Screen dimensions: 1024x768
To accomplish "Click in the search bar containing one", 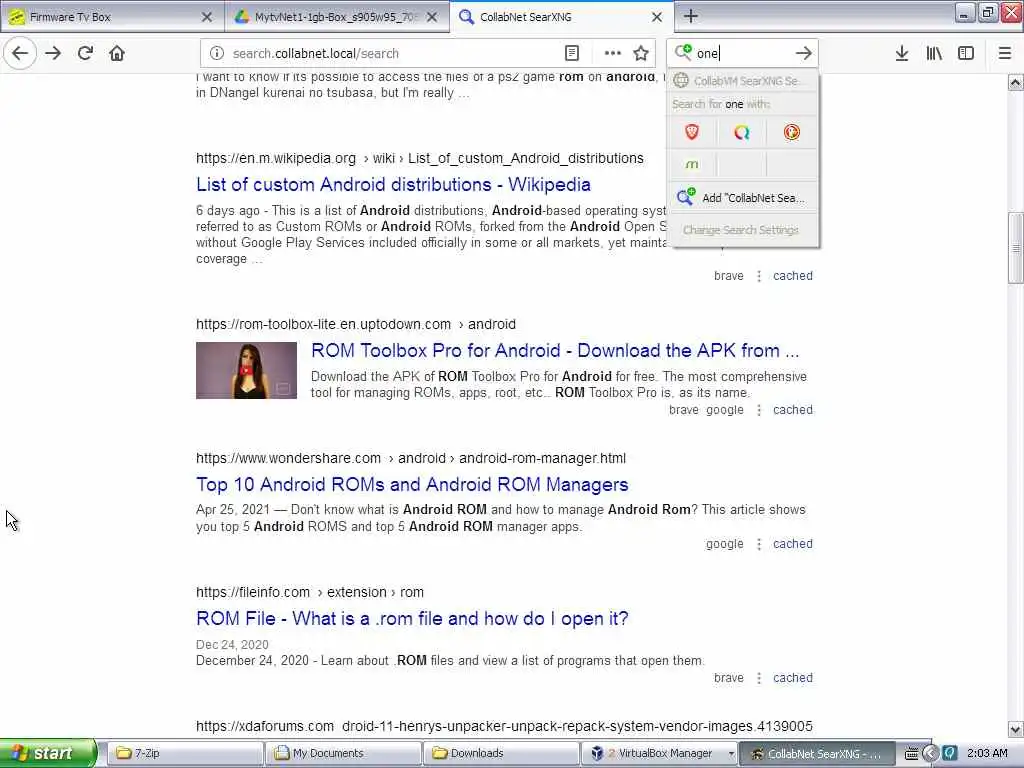I will [742, 54].
